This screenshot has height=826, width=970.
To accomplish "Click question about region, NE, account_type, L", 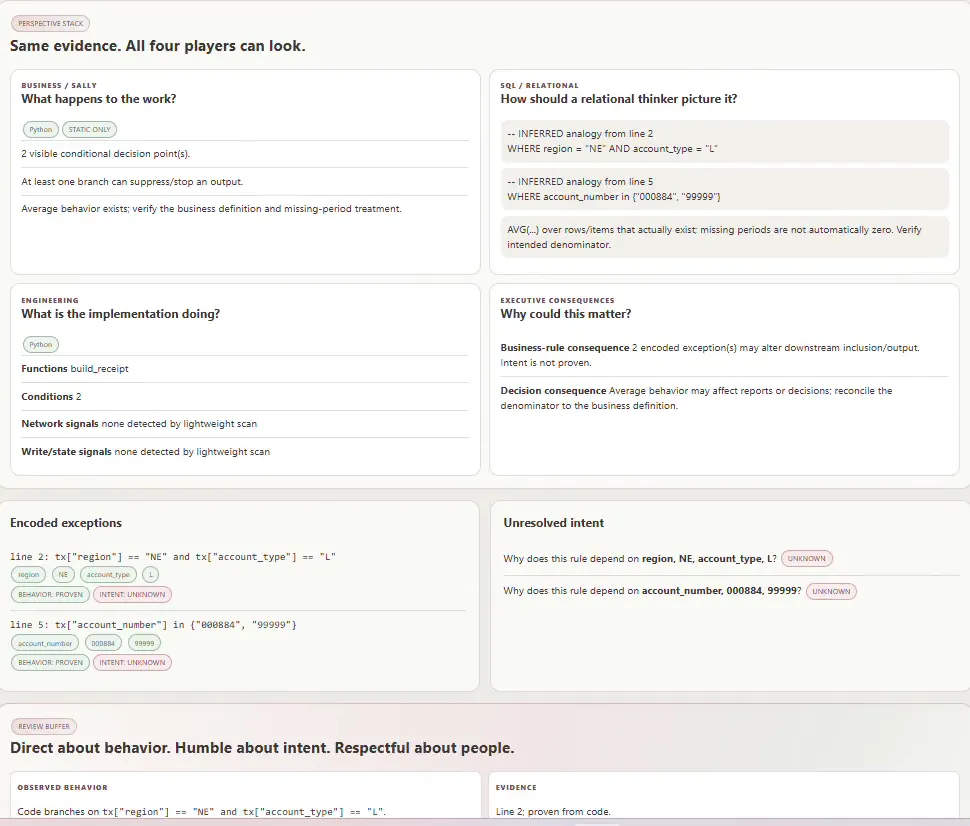I will pyautogui.click(x=640, y=559).
